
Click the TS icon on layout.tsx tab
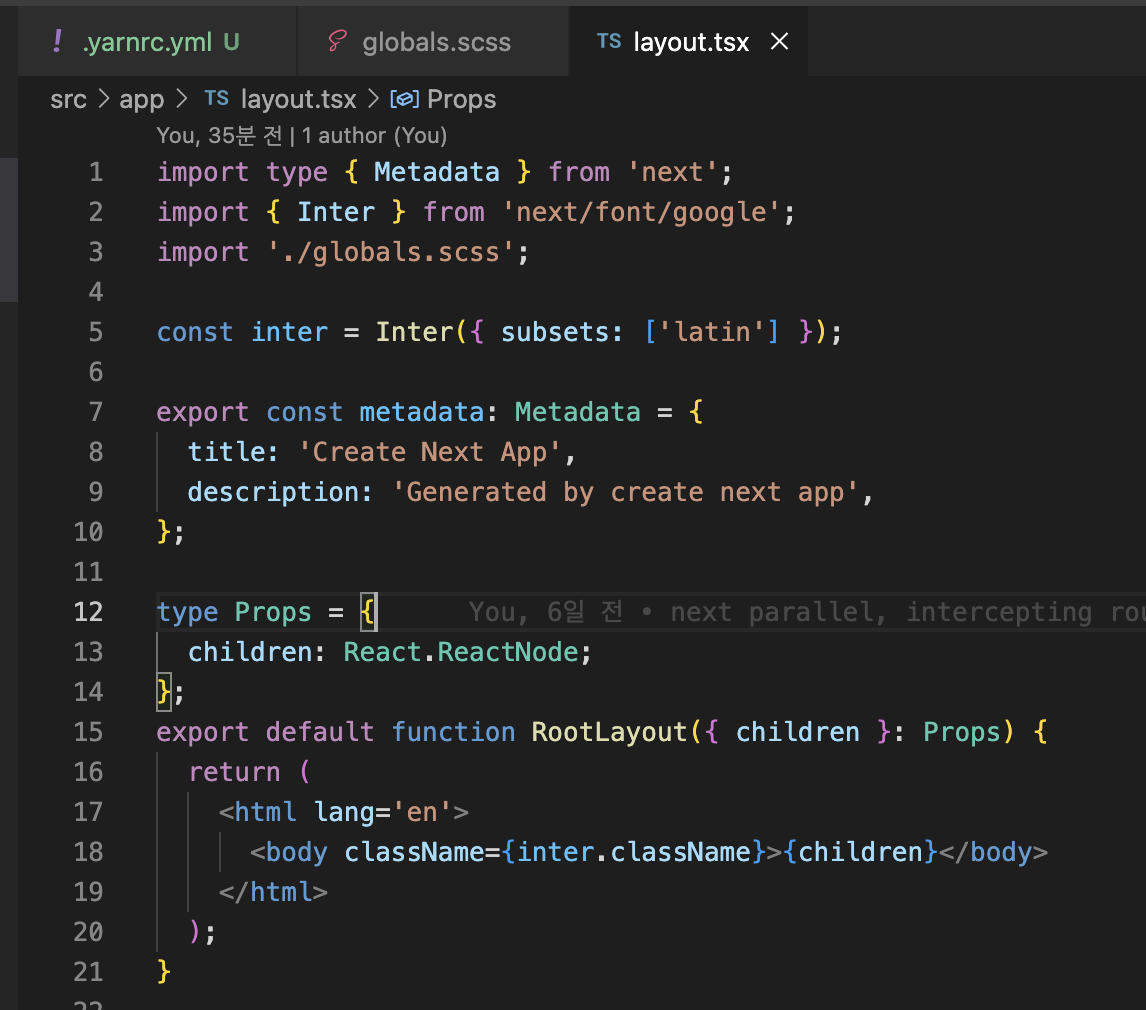(x=609, y=42)
